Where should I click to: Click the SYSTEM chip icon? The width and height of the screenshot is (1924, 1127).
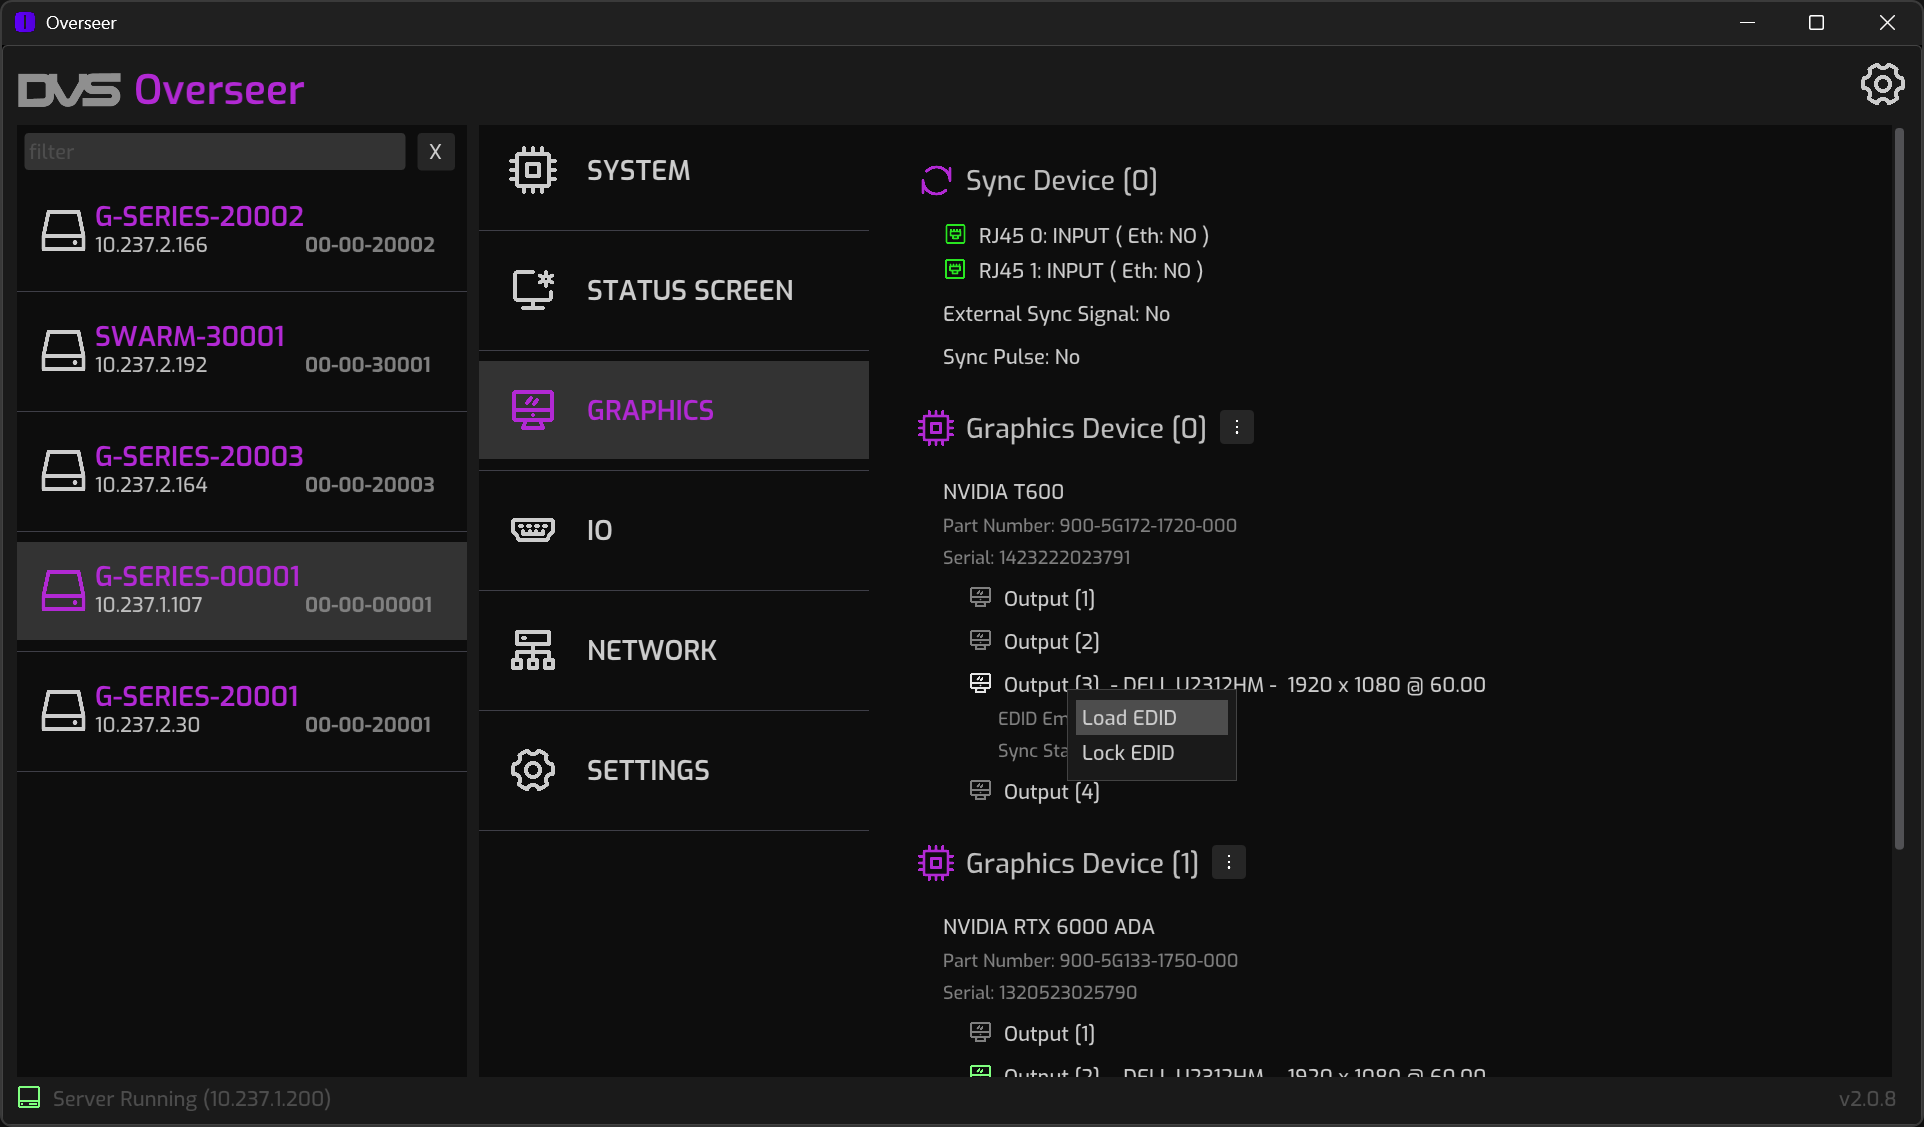pyautogui.click(x=532, y=170)
